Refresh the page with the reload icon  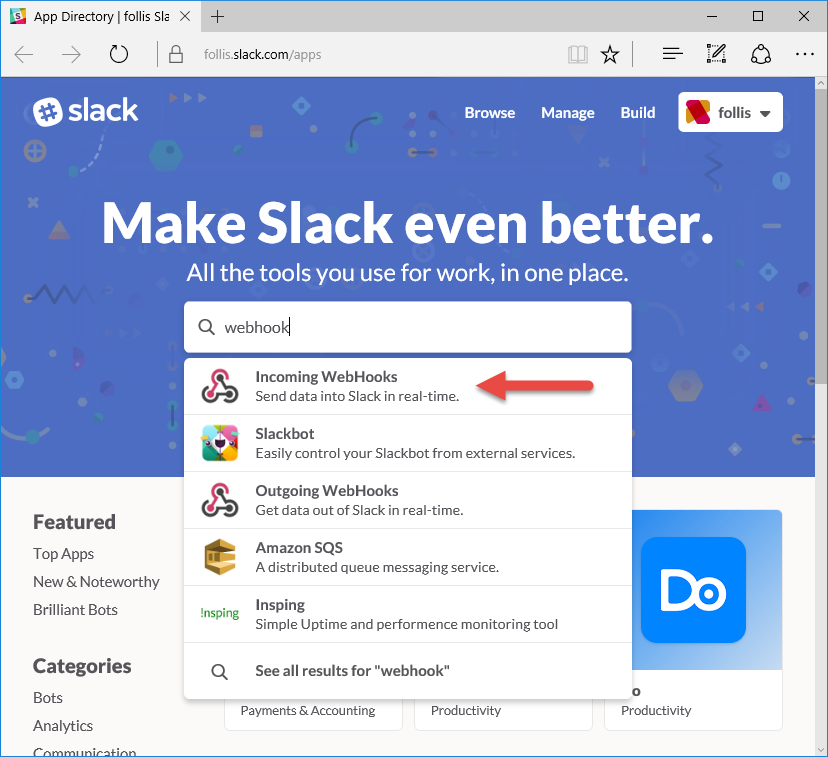(x=119, y=54)
